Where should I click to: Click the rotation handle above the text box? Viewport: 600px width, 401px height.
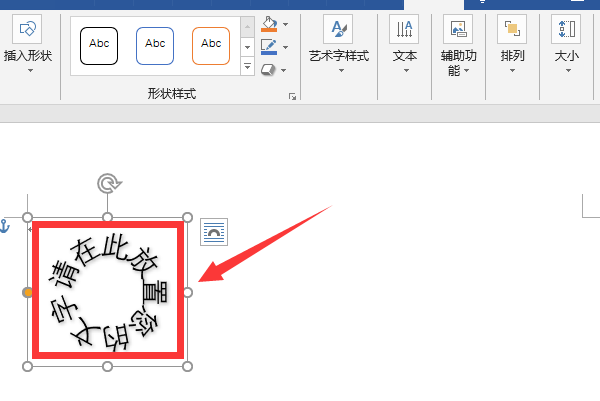tap(109, 183)
